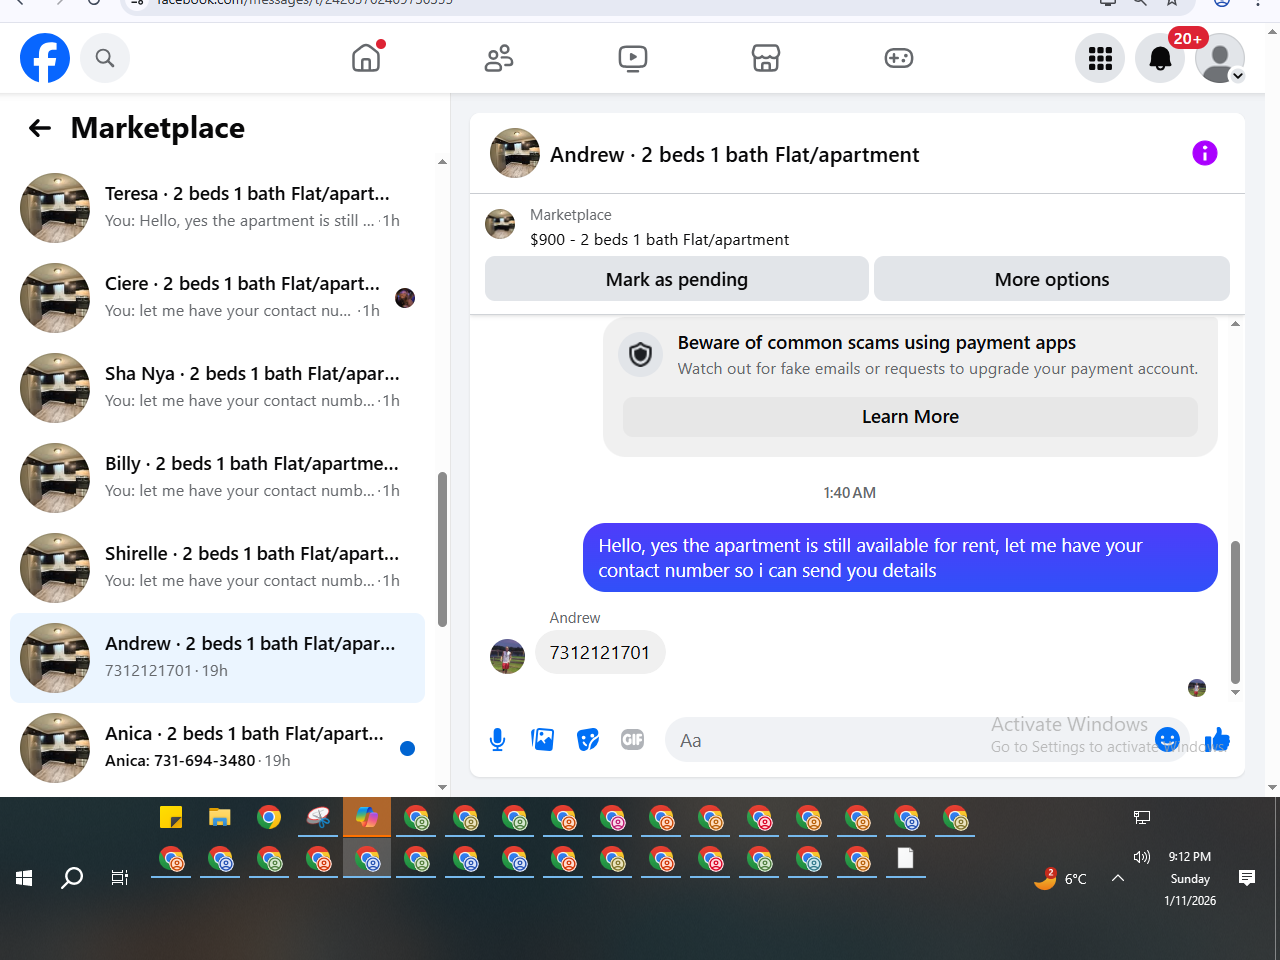Open the More options menu

1052,279
